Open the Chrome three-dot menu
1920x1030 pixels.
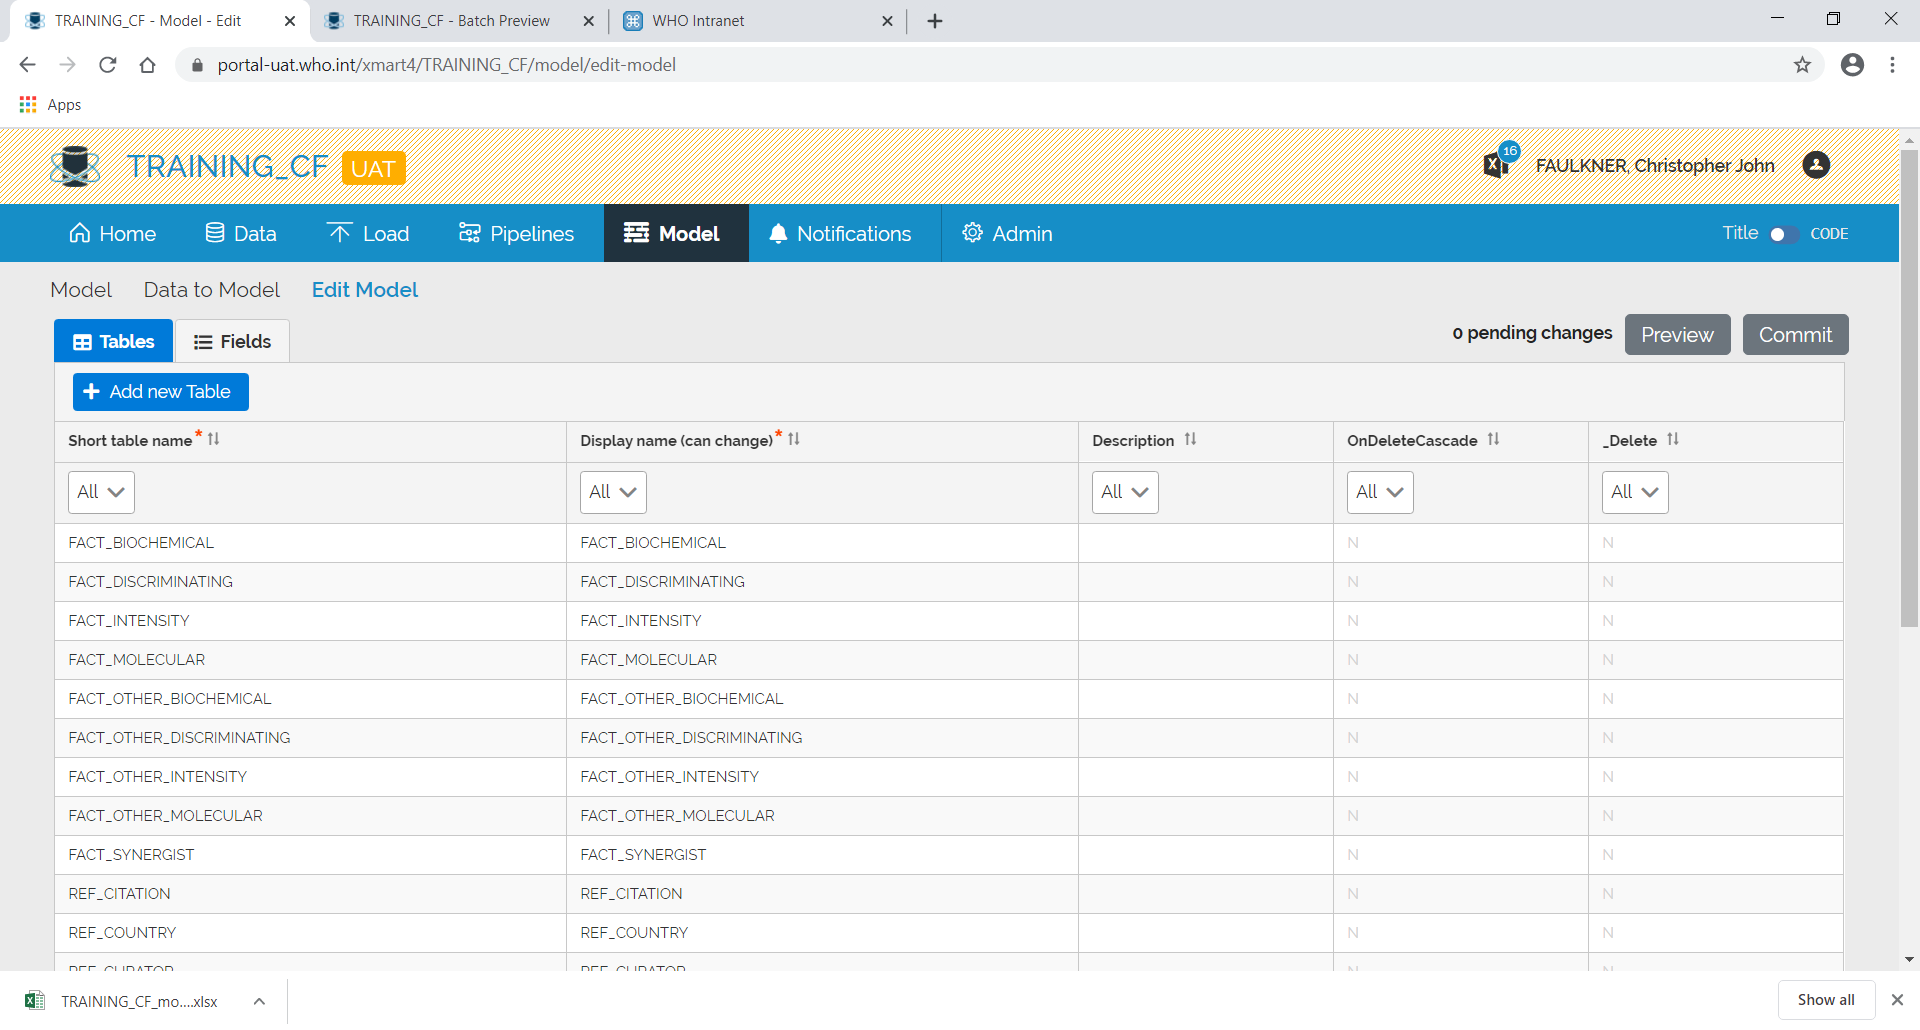1892,65
